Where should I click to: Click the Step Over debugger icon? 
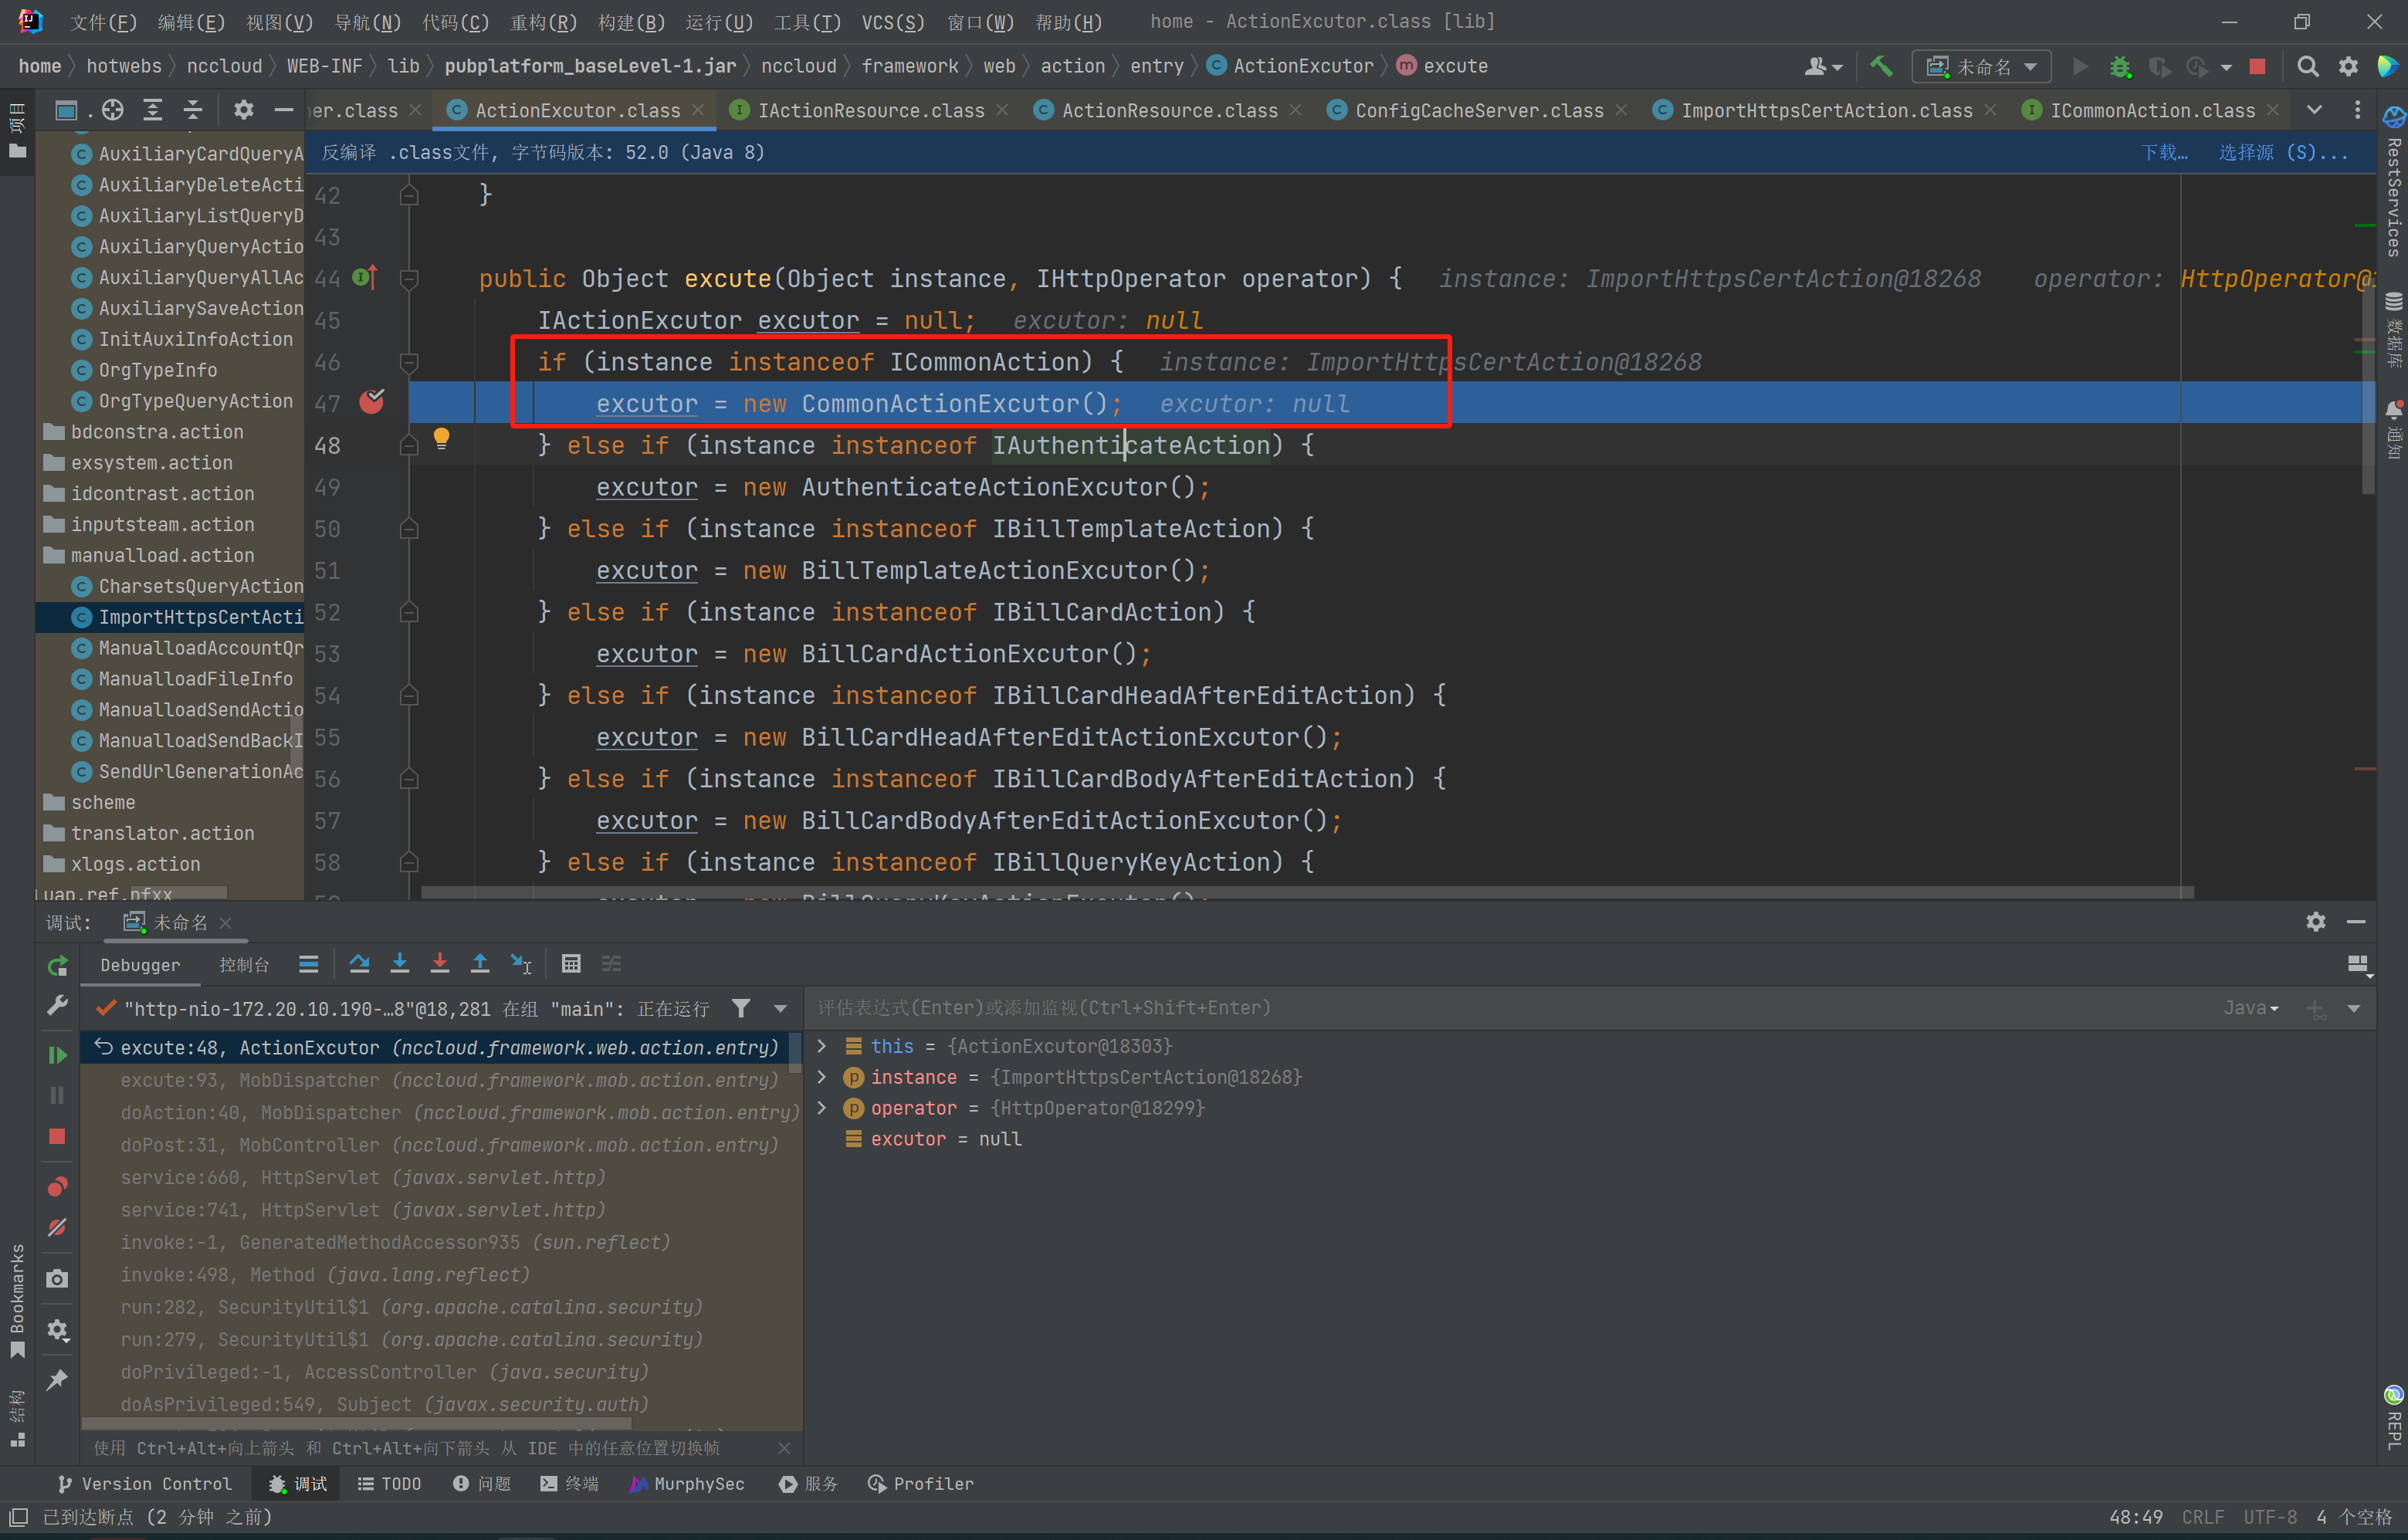coord(359,964)
